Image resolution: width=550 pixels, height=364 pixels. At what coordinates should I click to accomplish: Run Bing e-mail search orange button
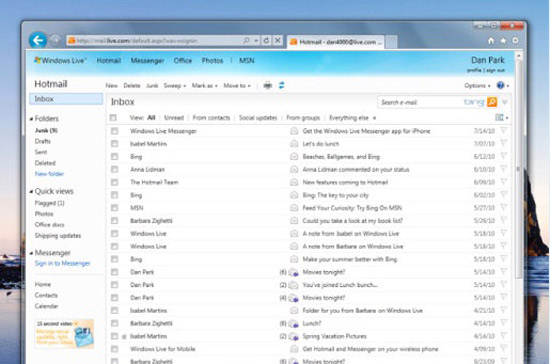pyautogui.click(x=492, y=102)
